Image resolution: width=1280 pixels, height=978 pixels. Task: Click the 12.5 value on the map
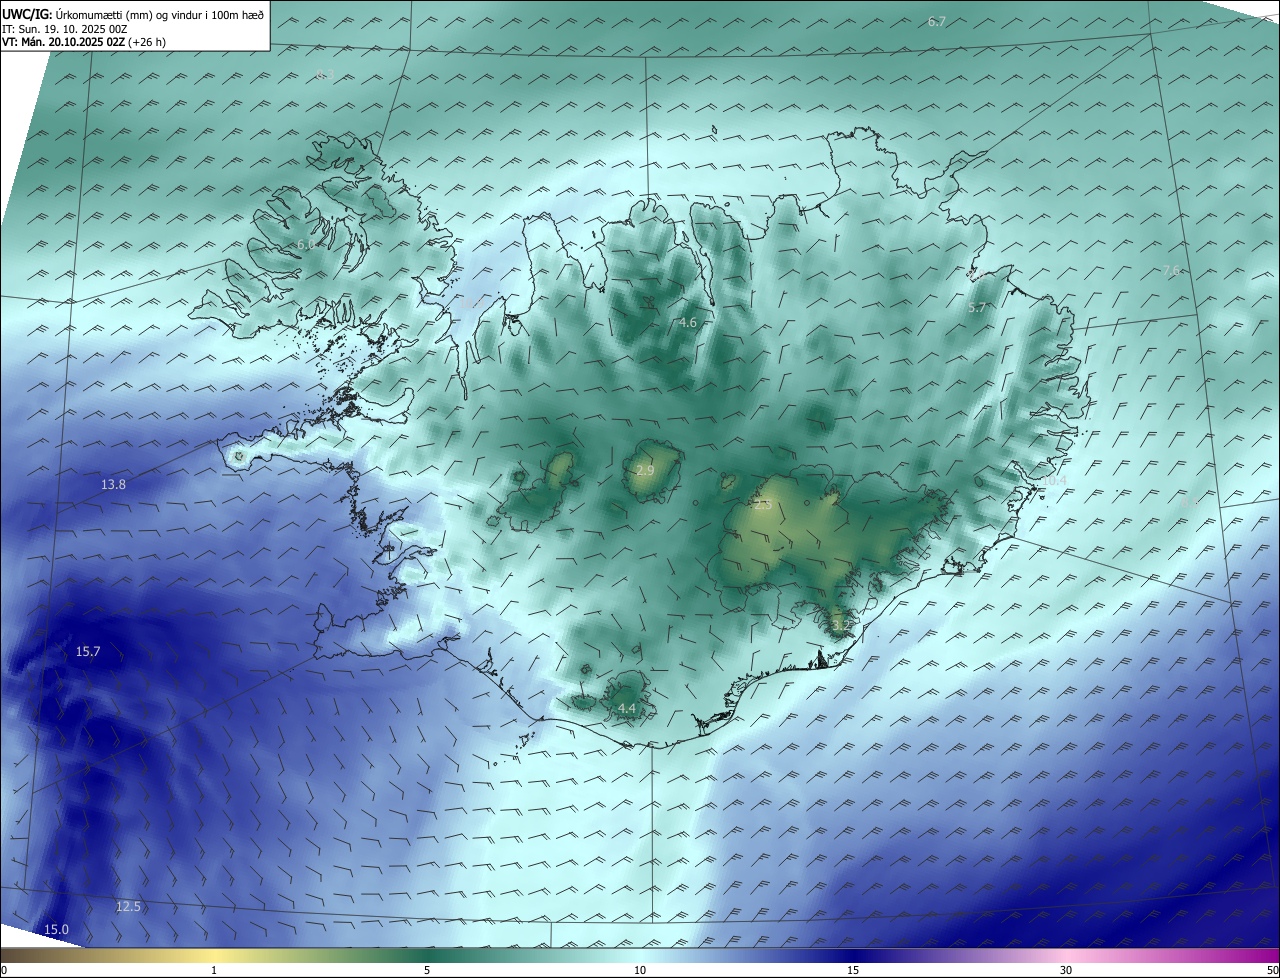(x=128, y=907)
